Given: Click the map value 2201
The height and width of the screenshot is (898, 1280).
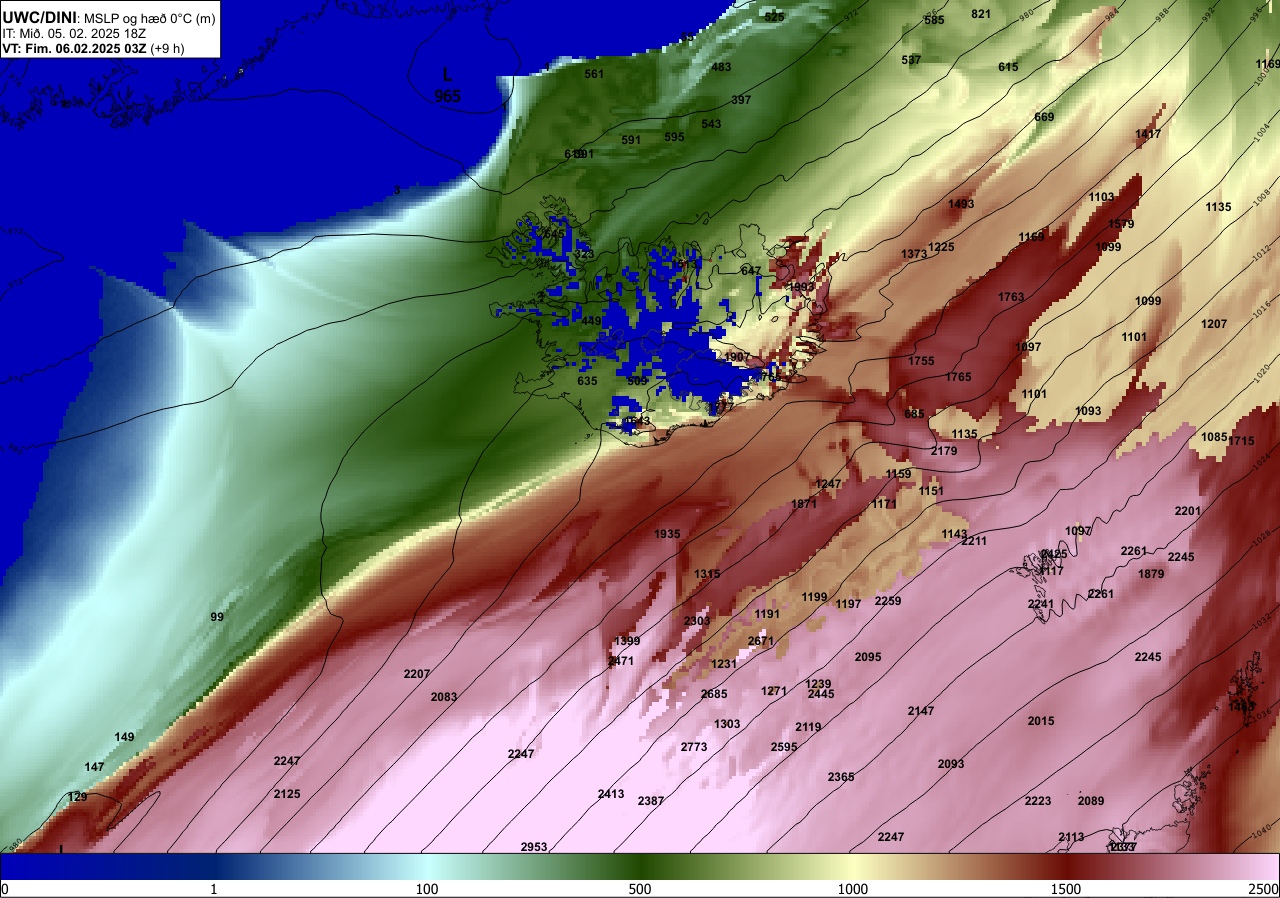Looking at the screenshot, I should click(x=1188, y=511).
